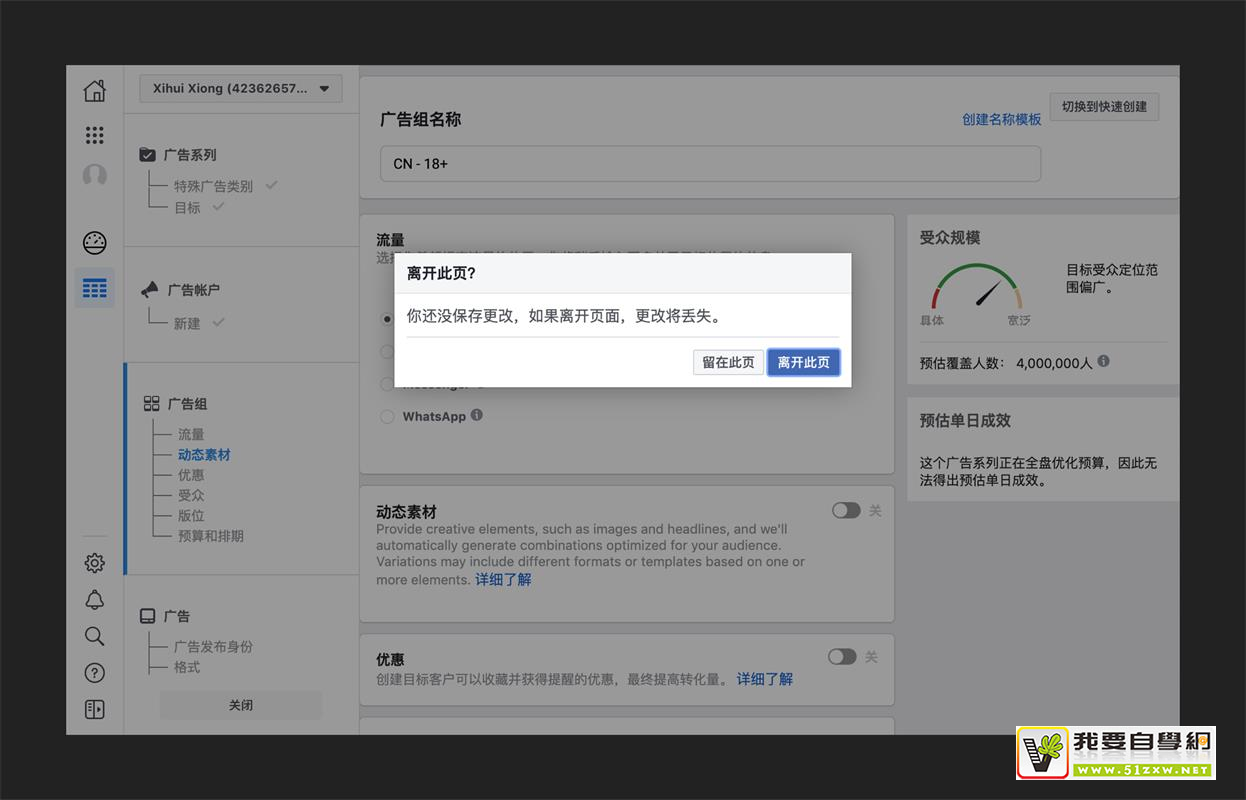This screenshot has height=800, width=1246.
Task: Click the 创建名称模板 link
Action: pos(1001,119)
